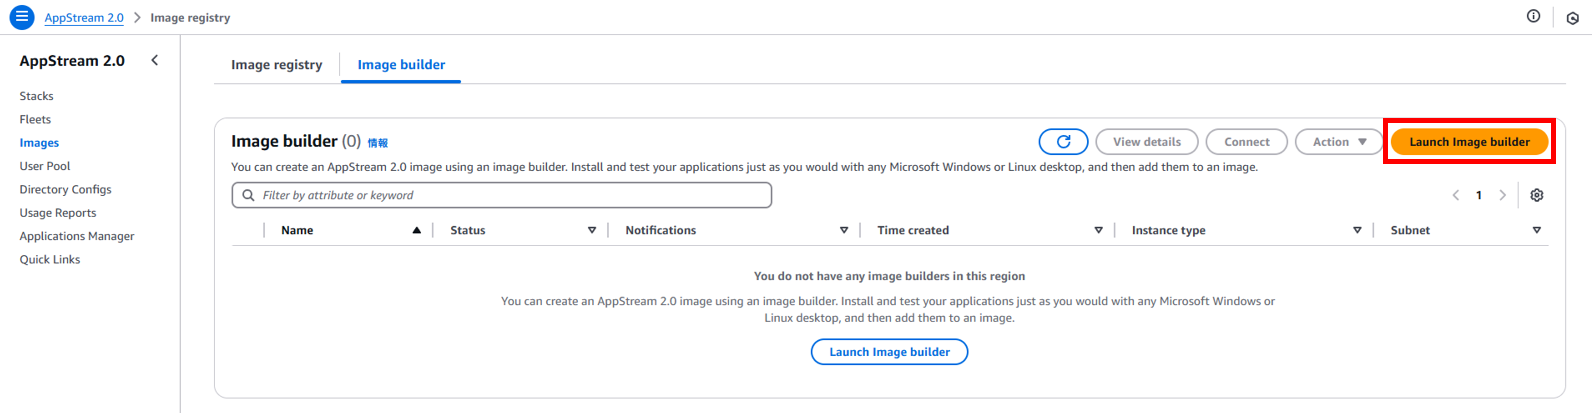Select the Image builder tab
This screenshot has height=413, width=1592.
click(401, 65)
